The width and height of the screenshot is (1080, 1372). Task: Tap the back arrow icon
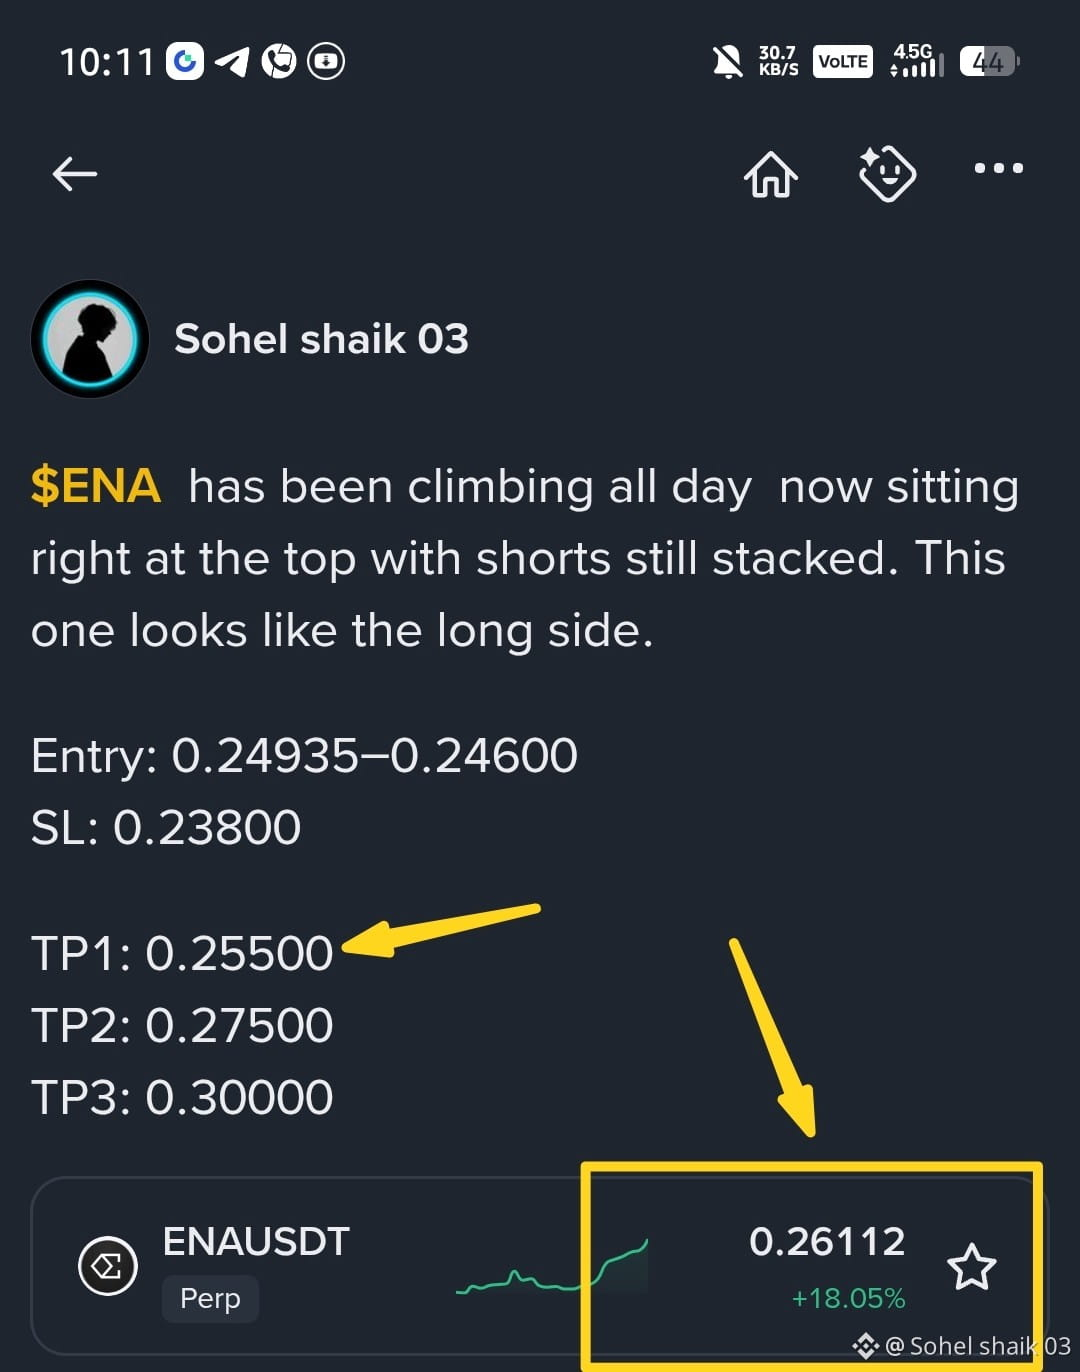point(75,174)
